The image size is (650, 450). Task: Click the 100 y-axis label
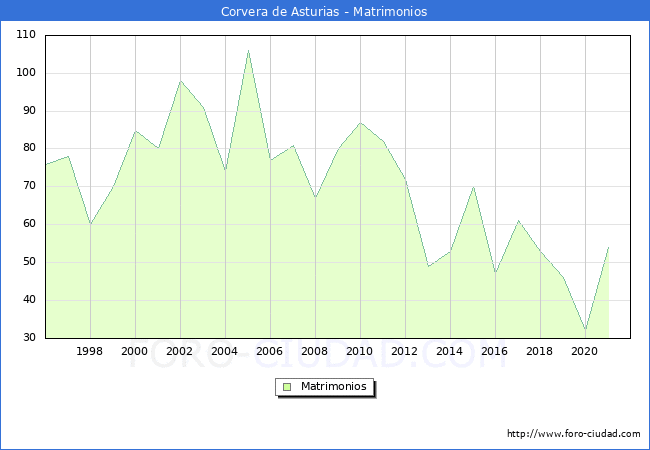(x=26, y=73)
